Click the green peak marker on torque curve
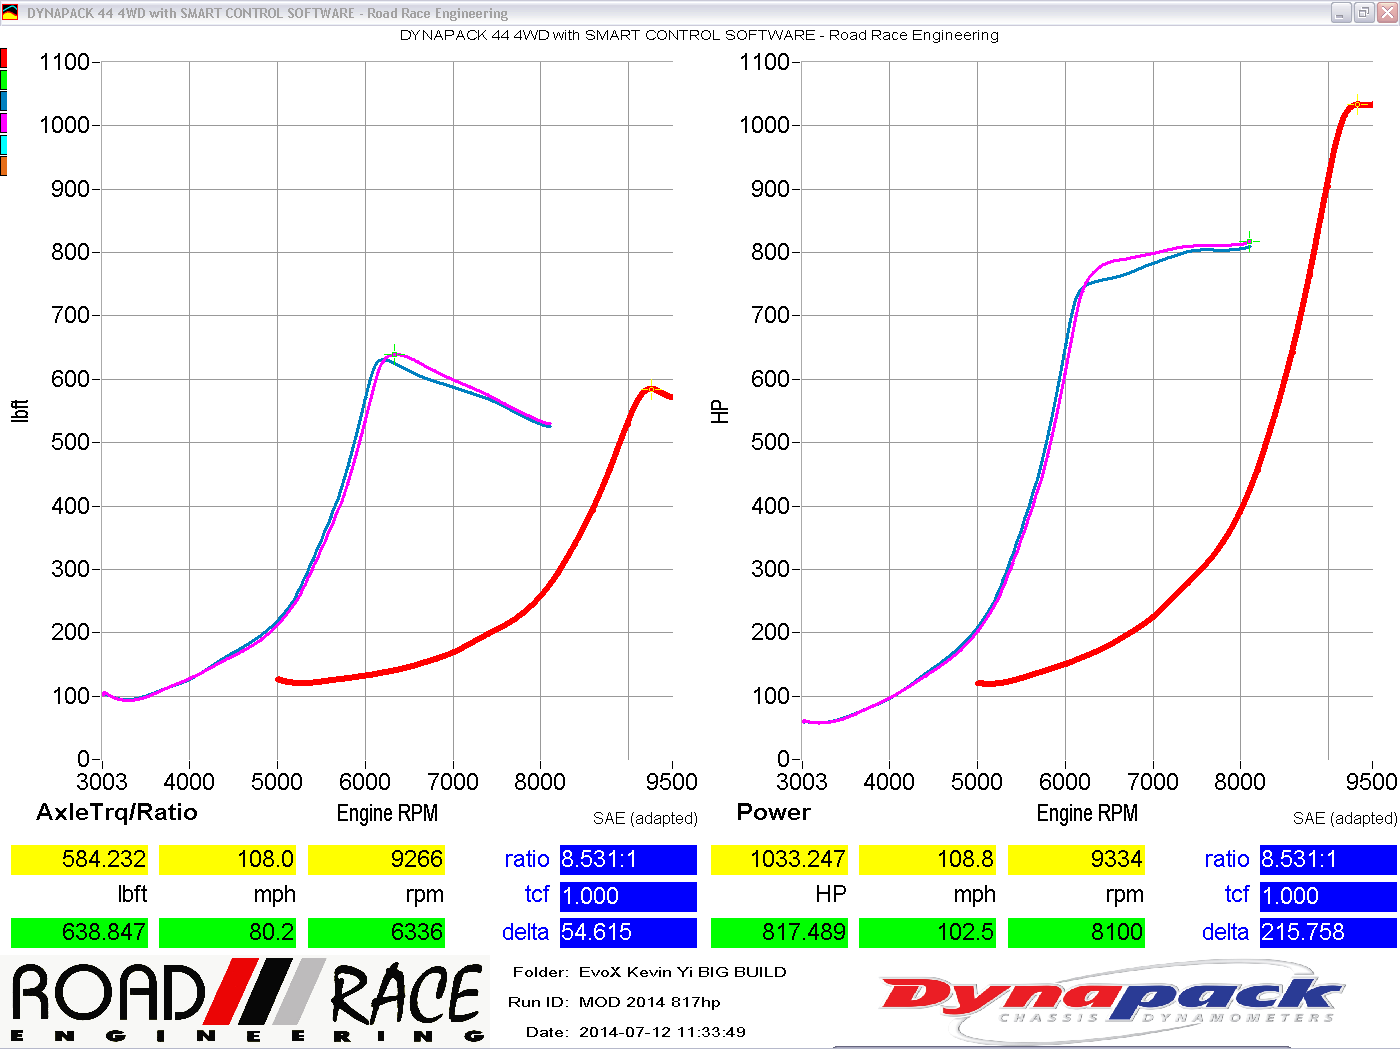 click(394, 354)
